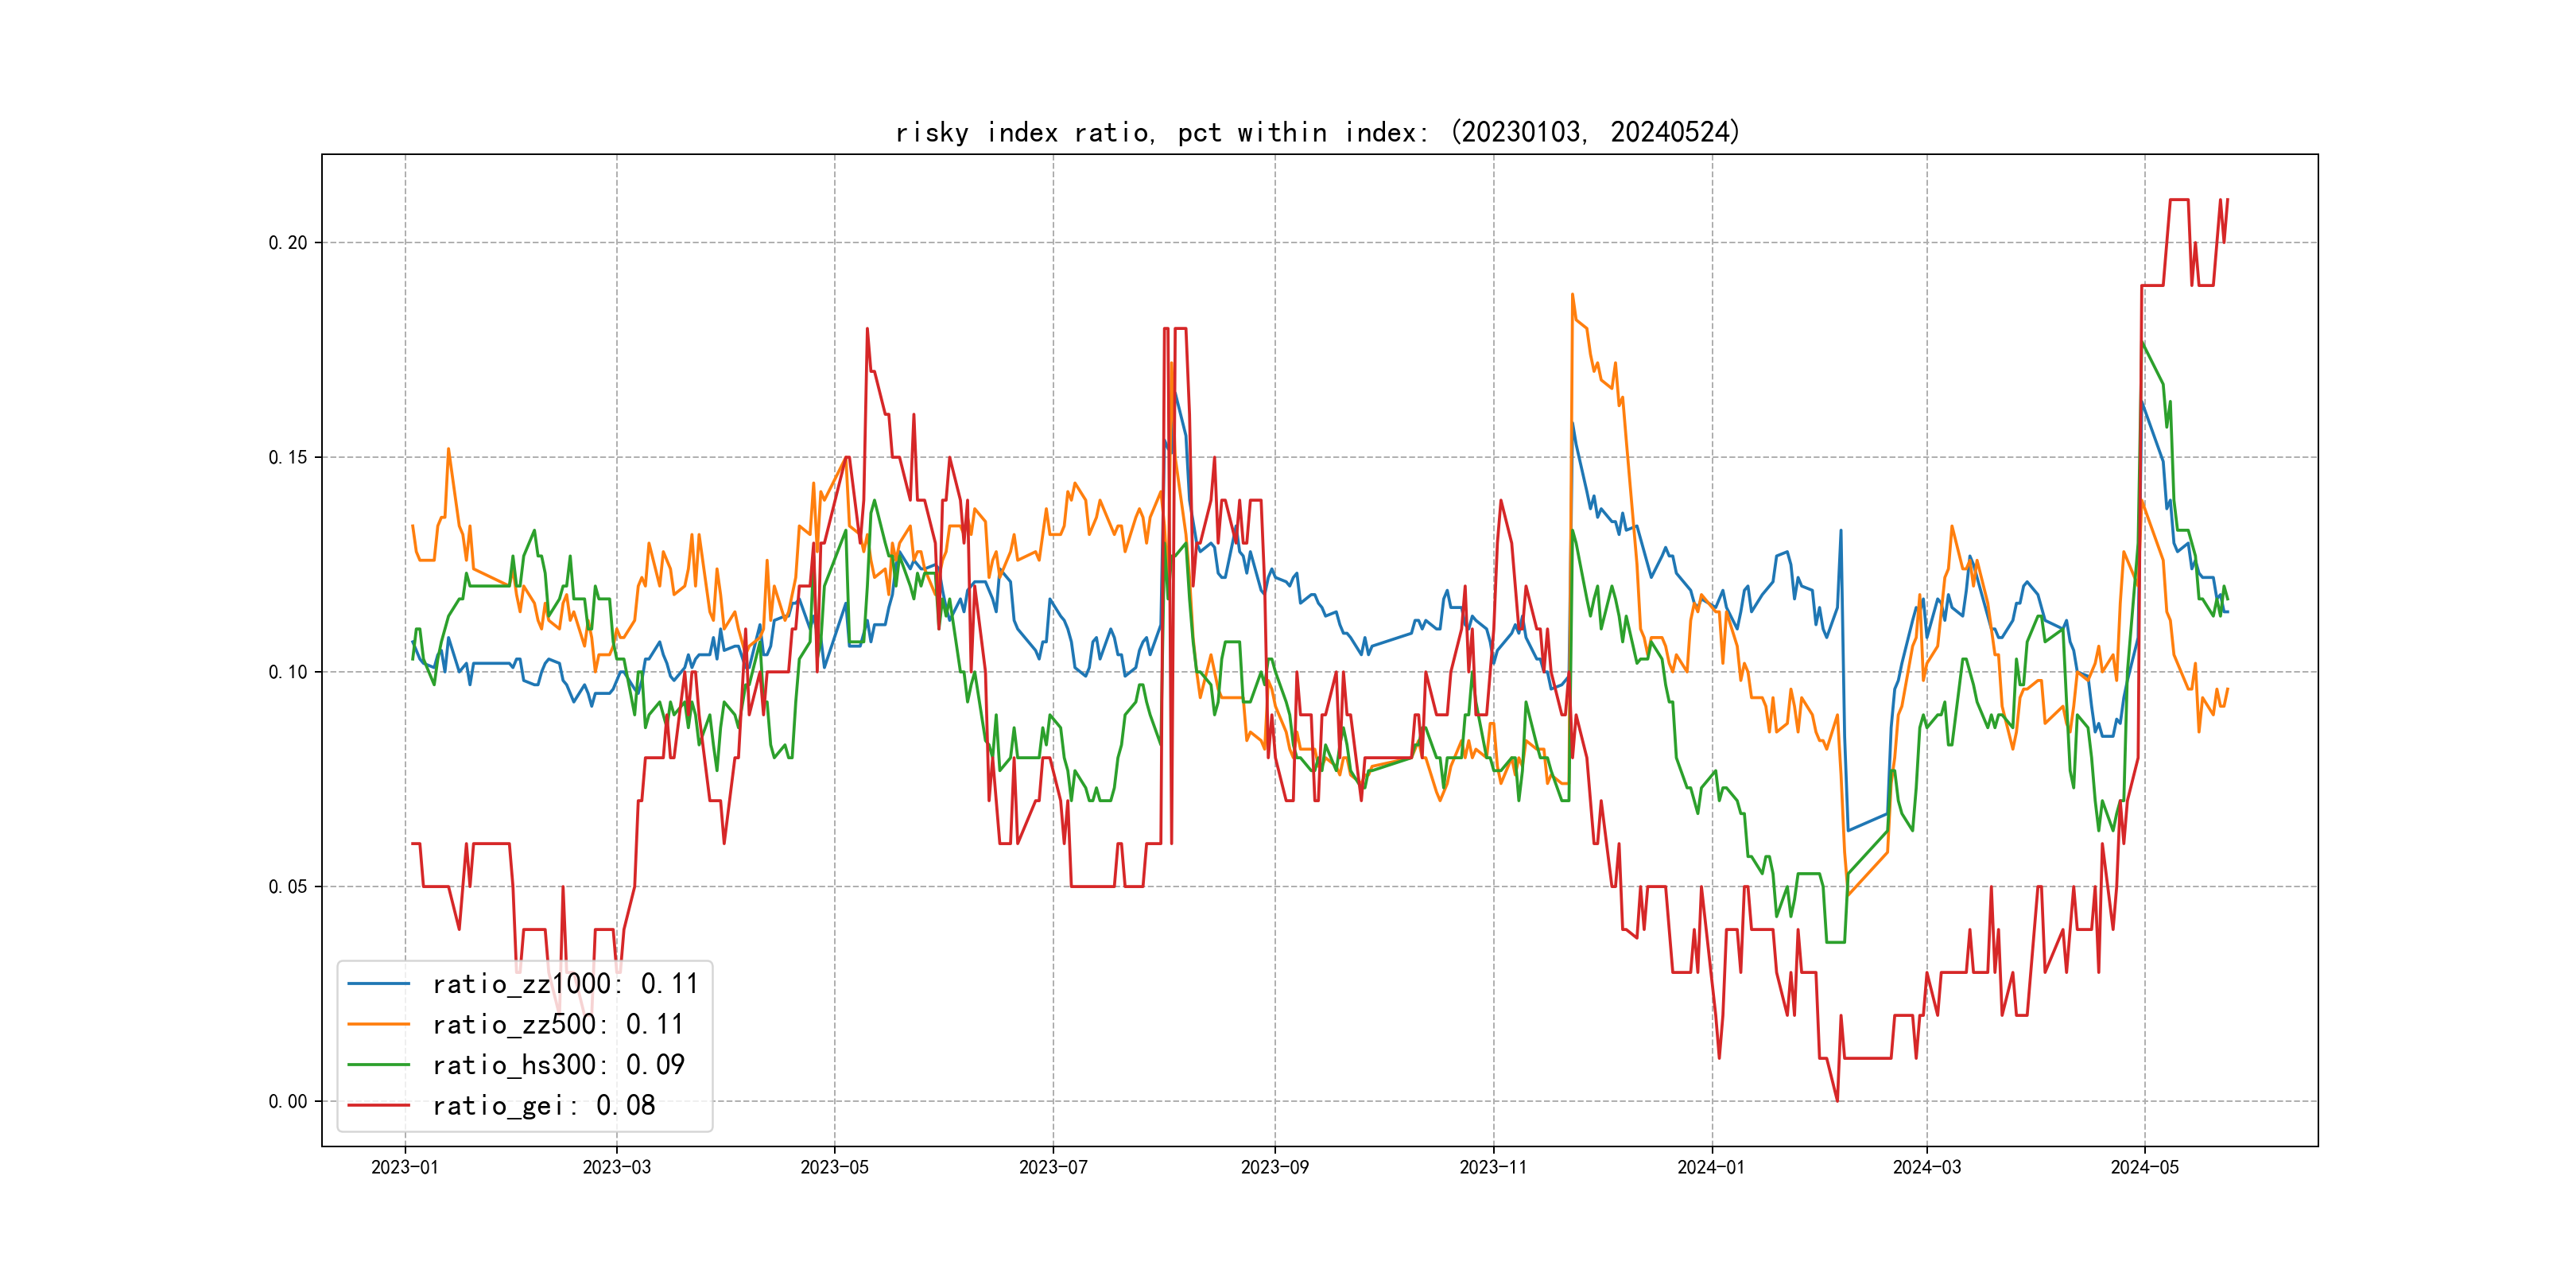The height and width of the screenshot is (1288, 2576).
Task: Click the 2023-05 x-axis tick label
Action: (x=834, y=1167)
